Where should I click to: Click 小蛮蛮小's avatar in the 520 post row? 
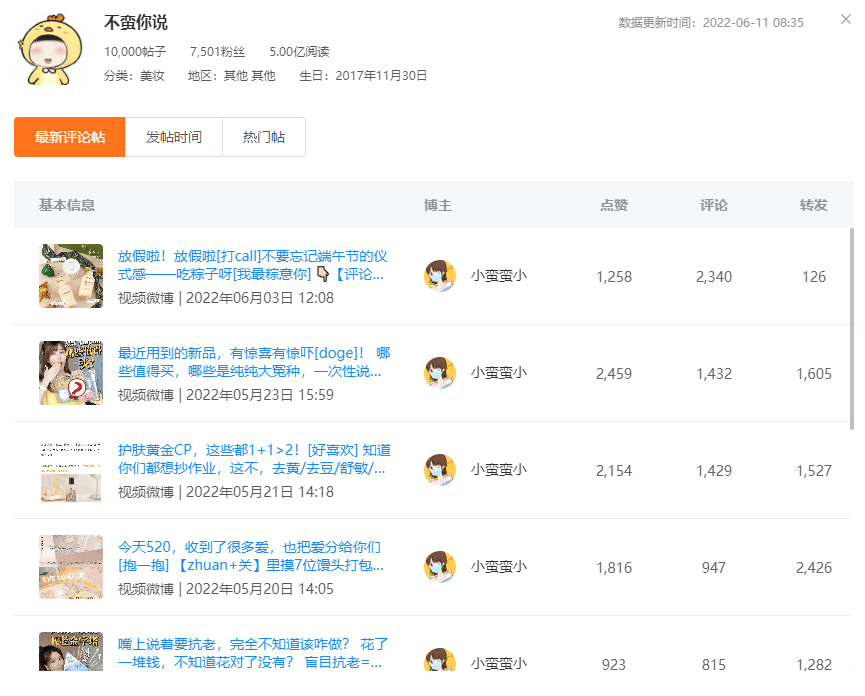point(440,567)
